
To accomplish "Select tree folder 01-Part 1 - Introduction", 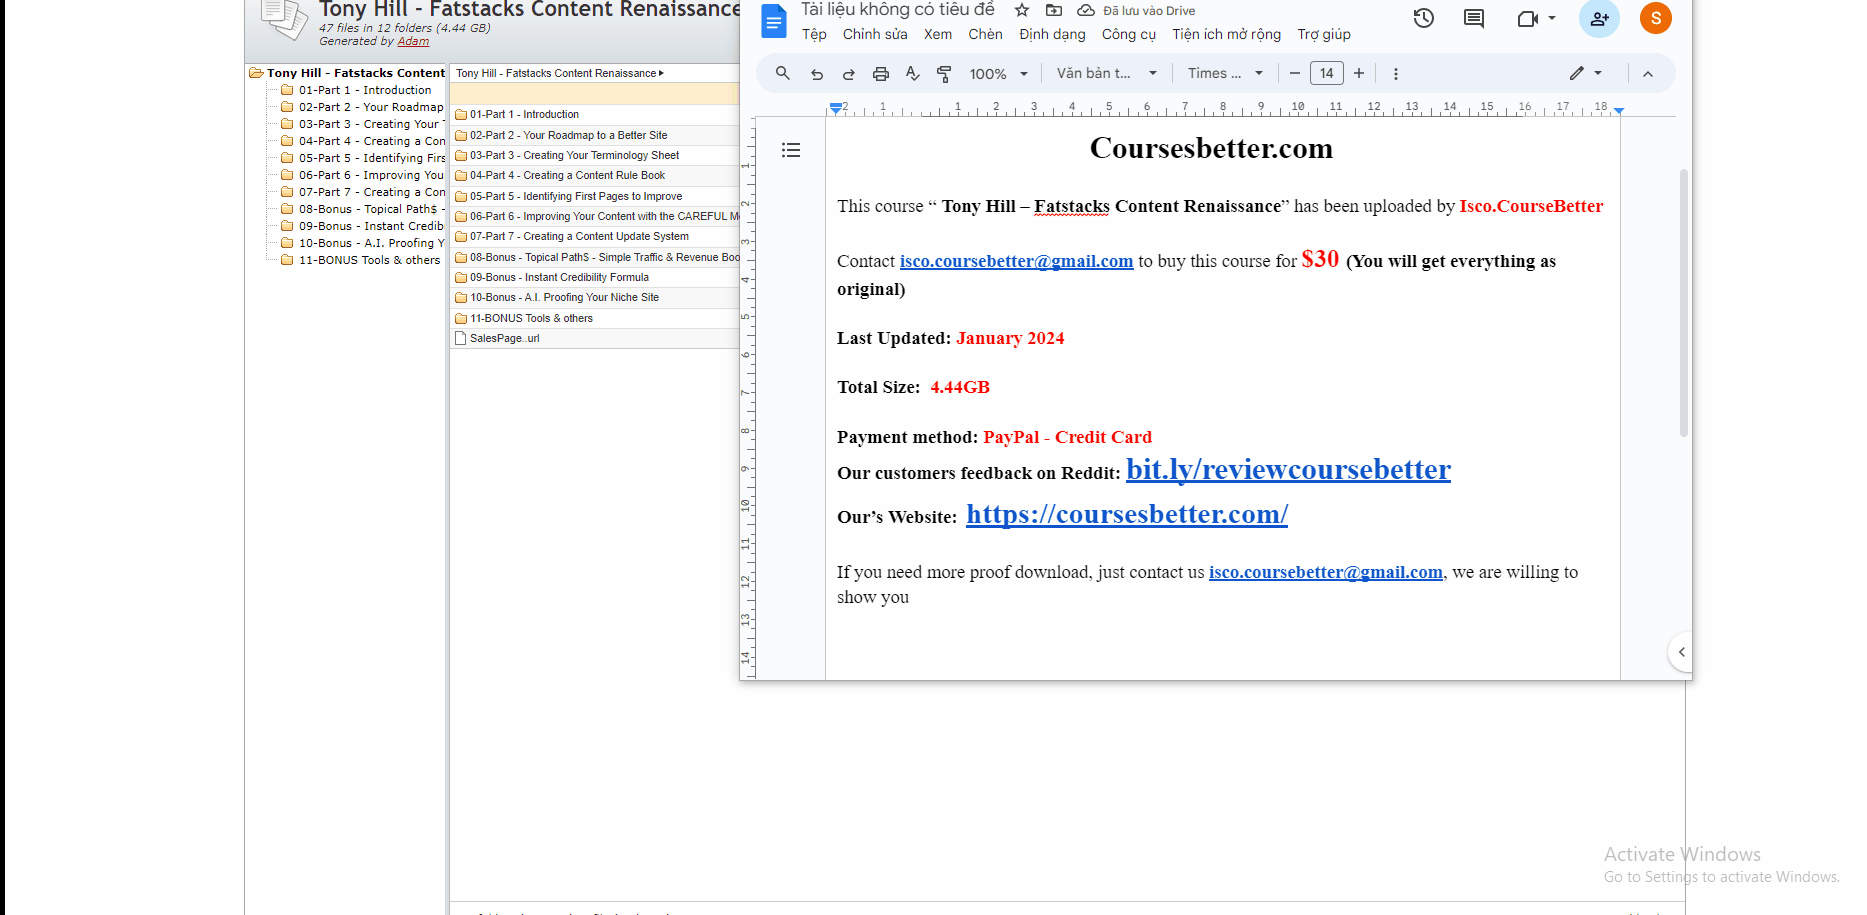I will [365, 90].
